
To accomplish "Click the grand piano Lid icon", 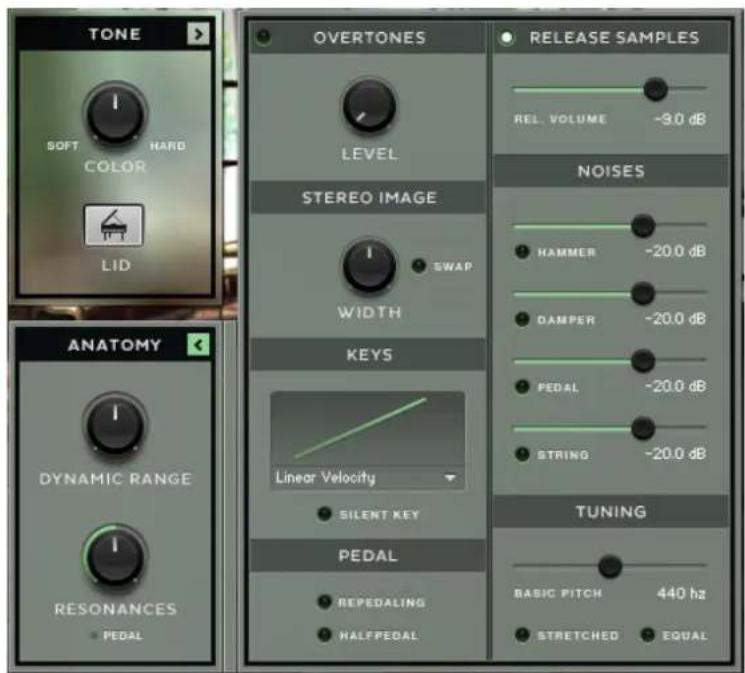I will [114, 226].
